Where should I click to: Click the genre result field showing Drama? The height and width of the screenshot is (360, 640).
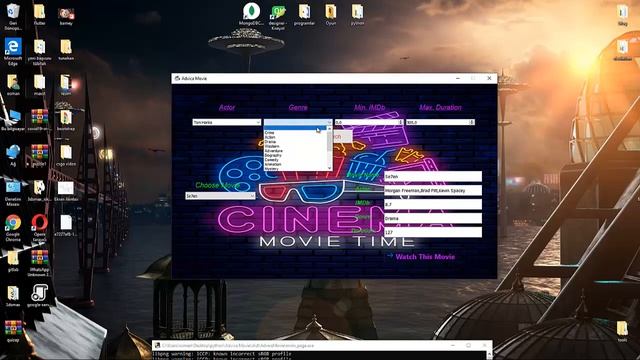(x=433, y=218)
